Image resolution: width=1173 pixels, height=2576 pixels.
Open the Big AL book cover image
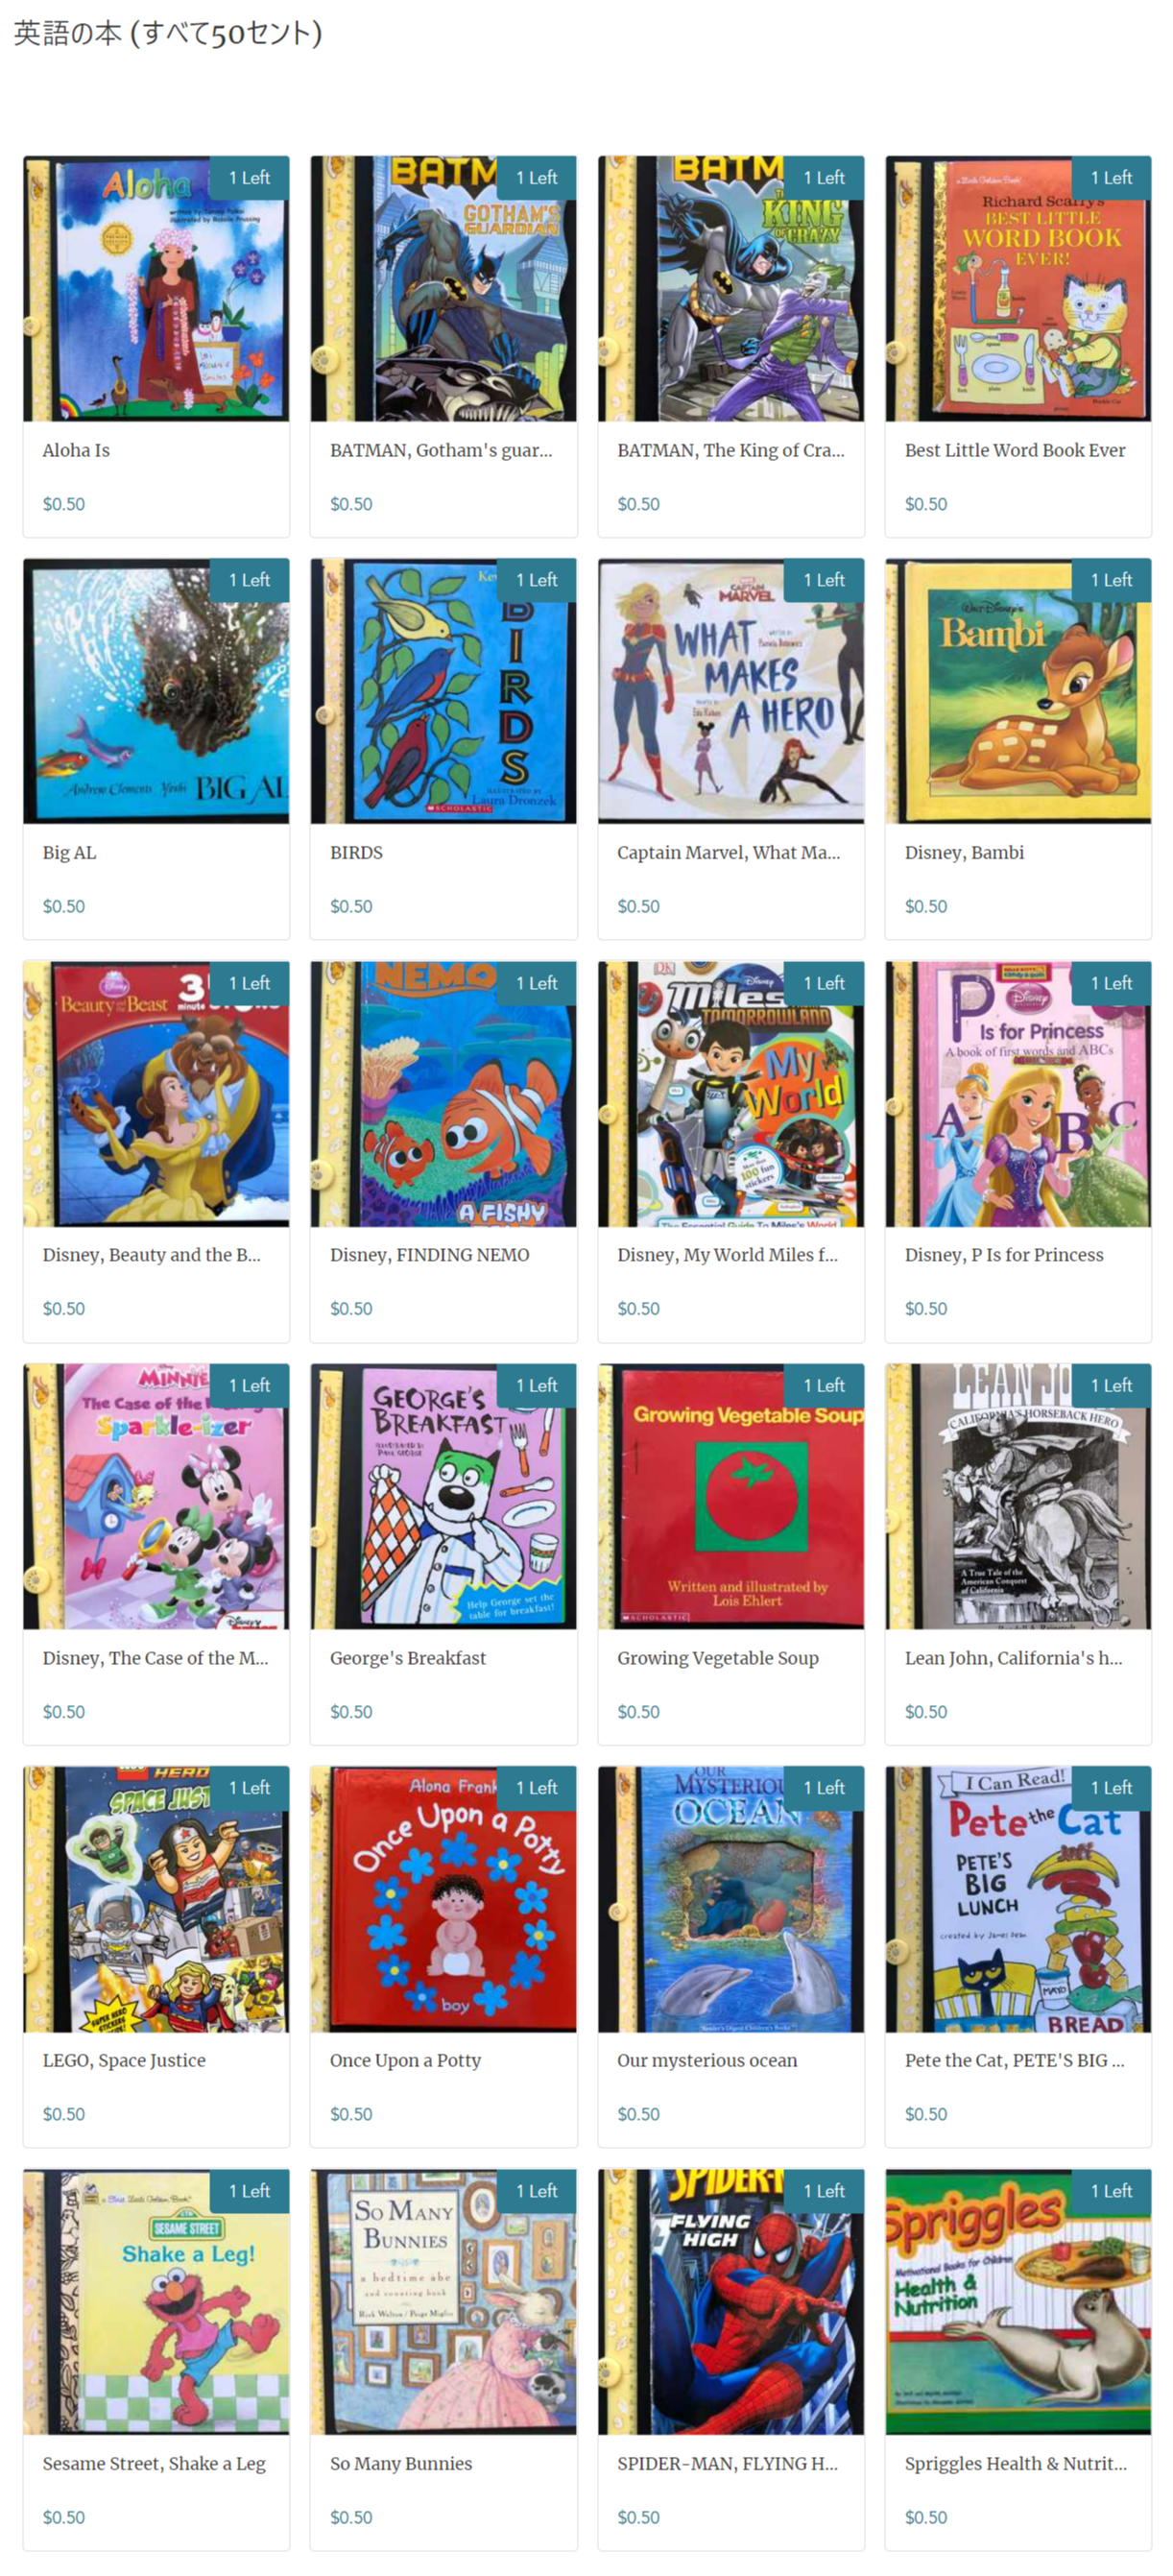(156, 690)
